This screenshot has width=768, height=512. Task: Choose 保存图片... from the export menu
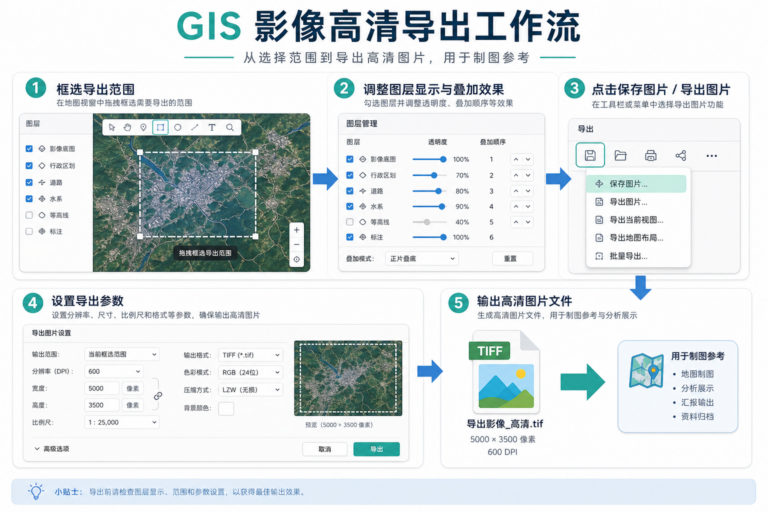tap(636, 184)
